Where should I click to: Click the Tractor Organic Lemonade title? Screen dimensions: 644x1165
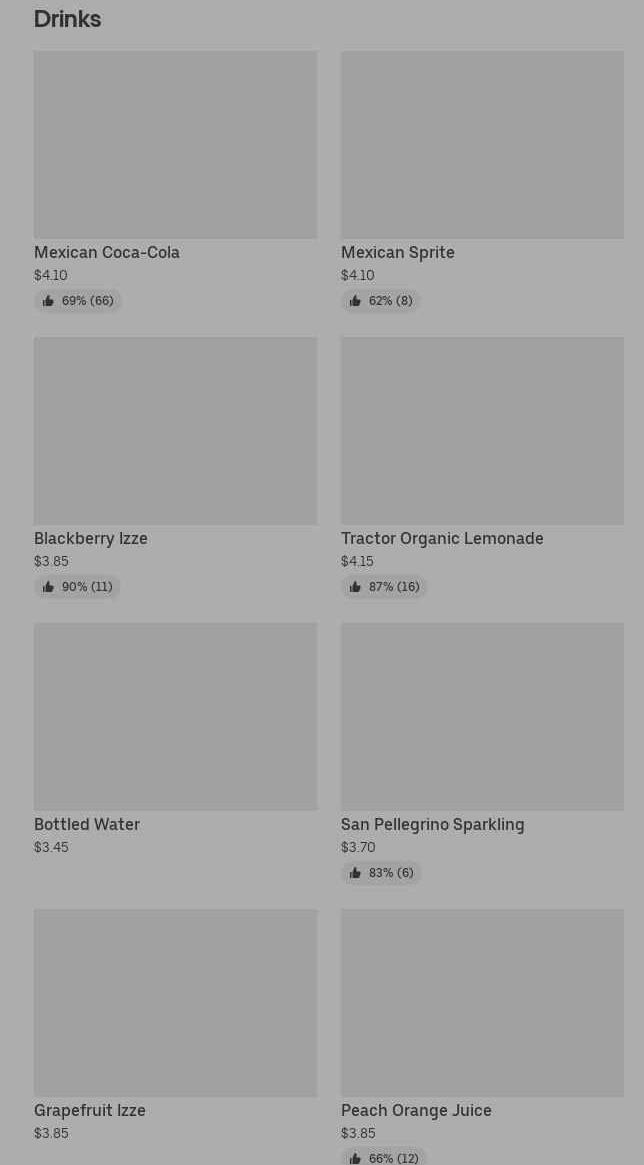coord(442,539)
